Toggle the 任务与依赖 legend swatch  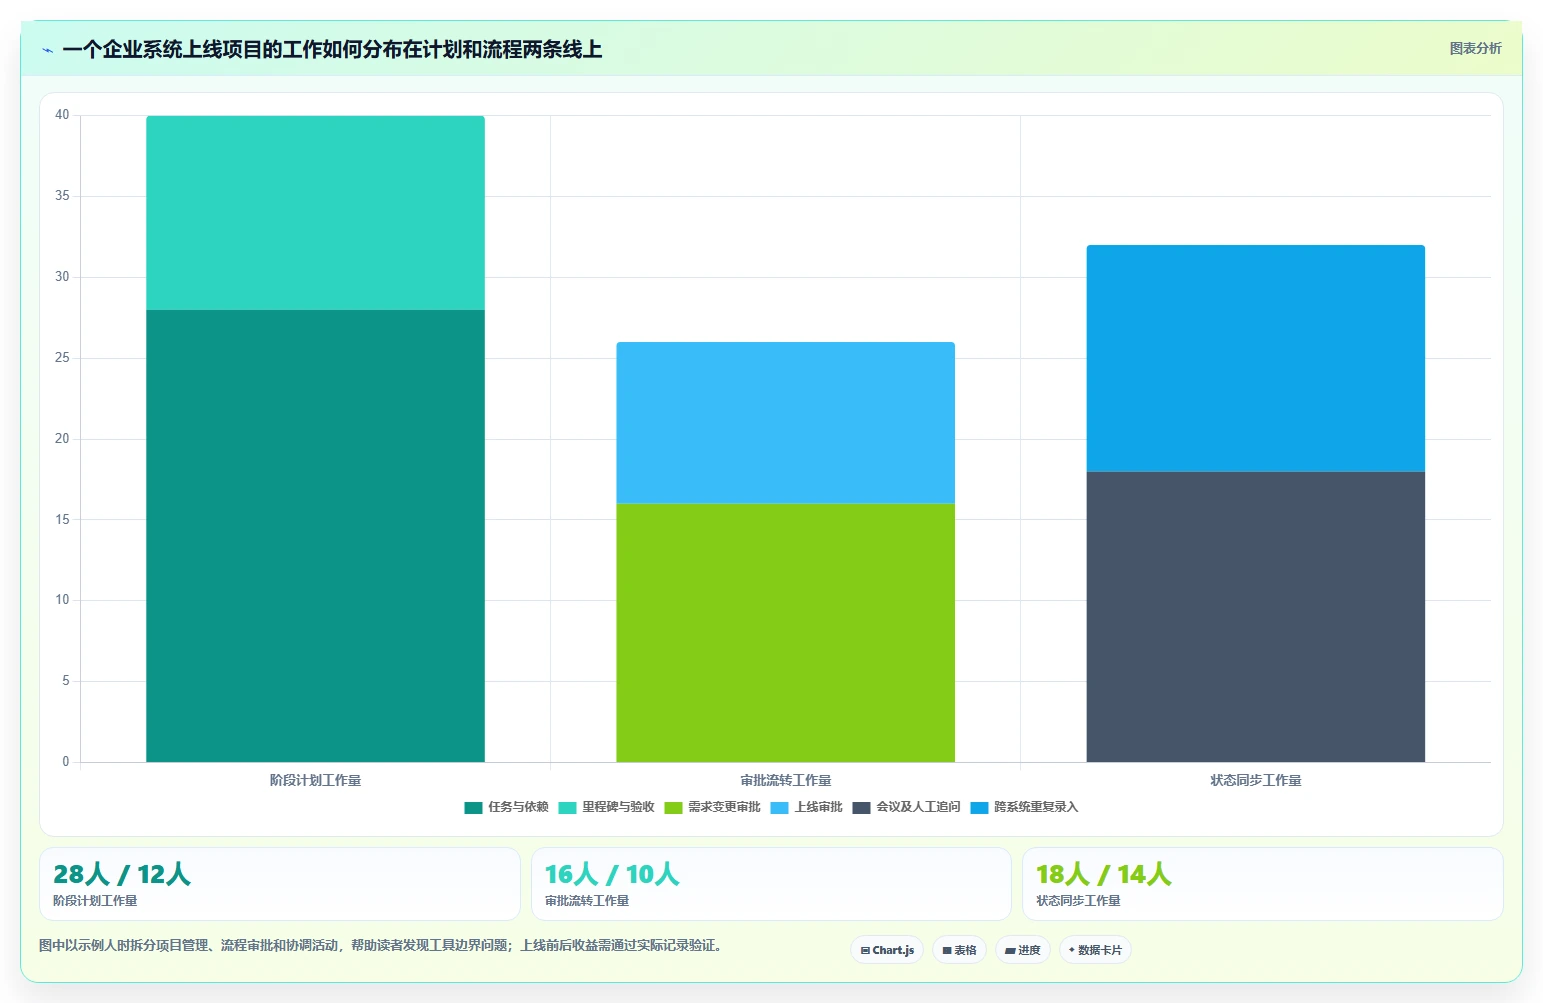tap(473, 808)
